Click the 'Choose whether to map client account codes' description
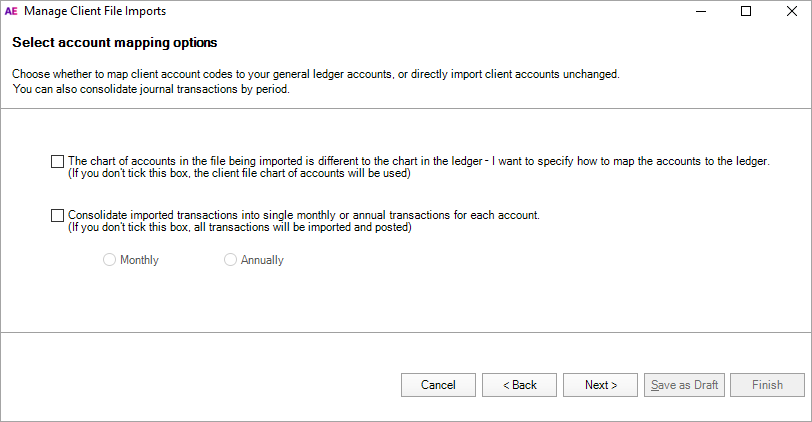Screen dimensions: 812x422 (315, 74)
